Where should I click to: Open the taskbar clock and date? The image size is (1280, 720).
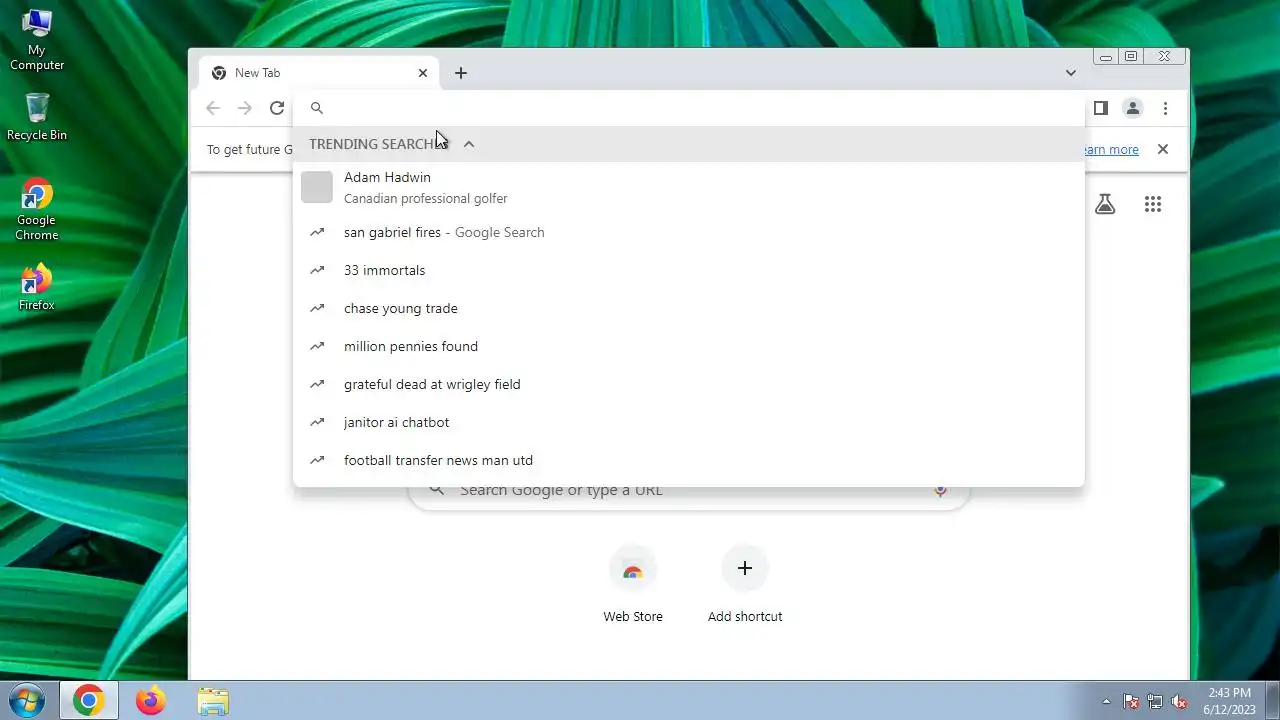(1228, 701)
